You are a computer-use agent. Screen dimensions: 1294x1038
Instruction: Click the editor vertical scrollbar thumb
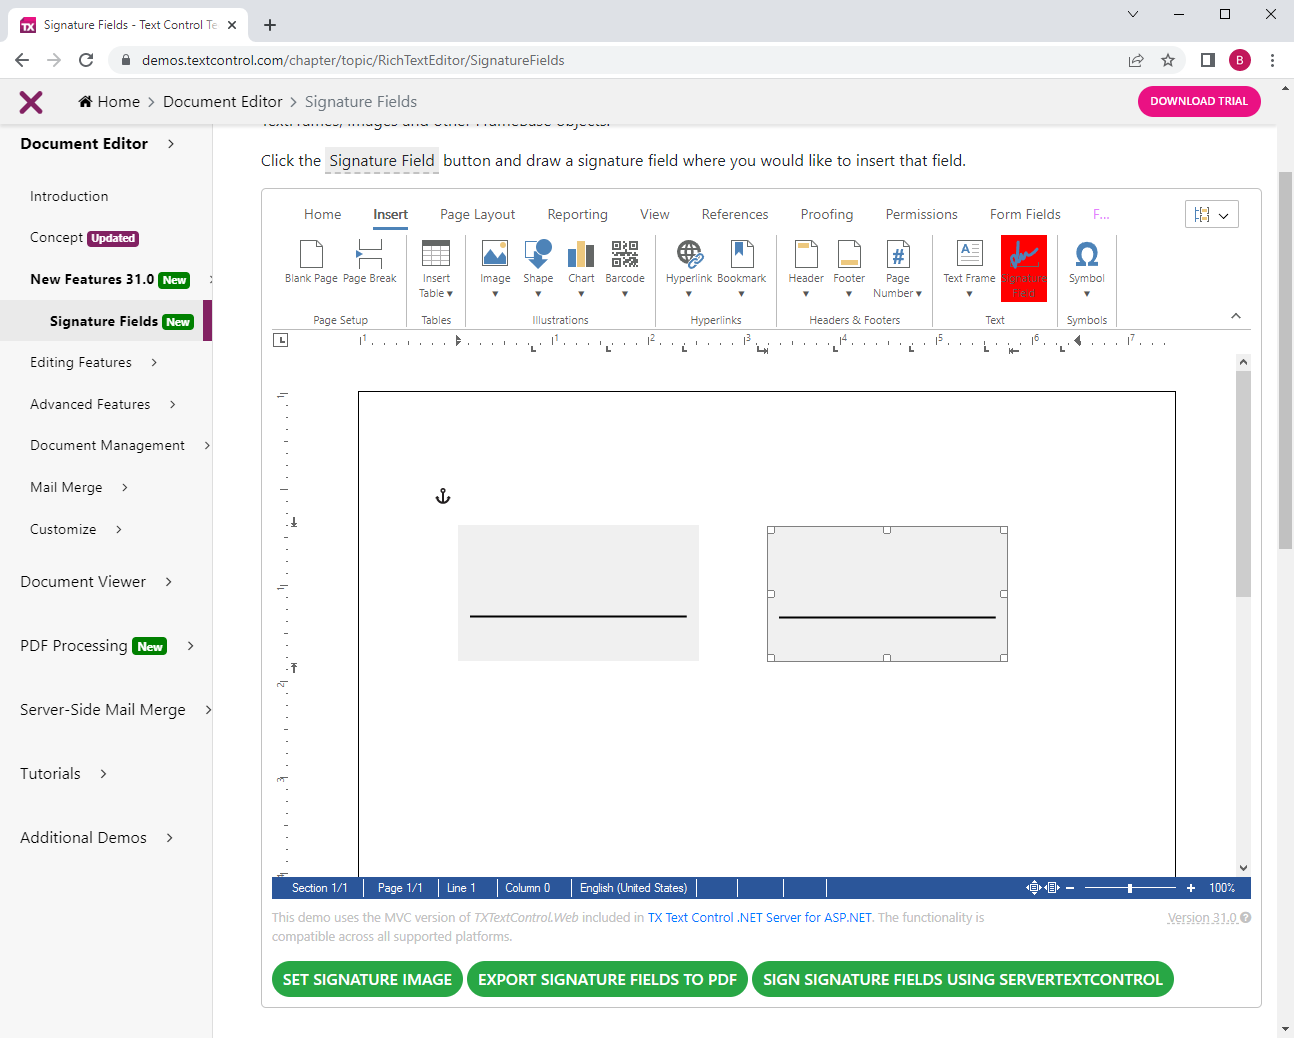[1243, 484]
